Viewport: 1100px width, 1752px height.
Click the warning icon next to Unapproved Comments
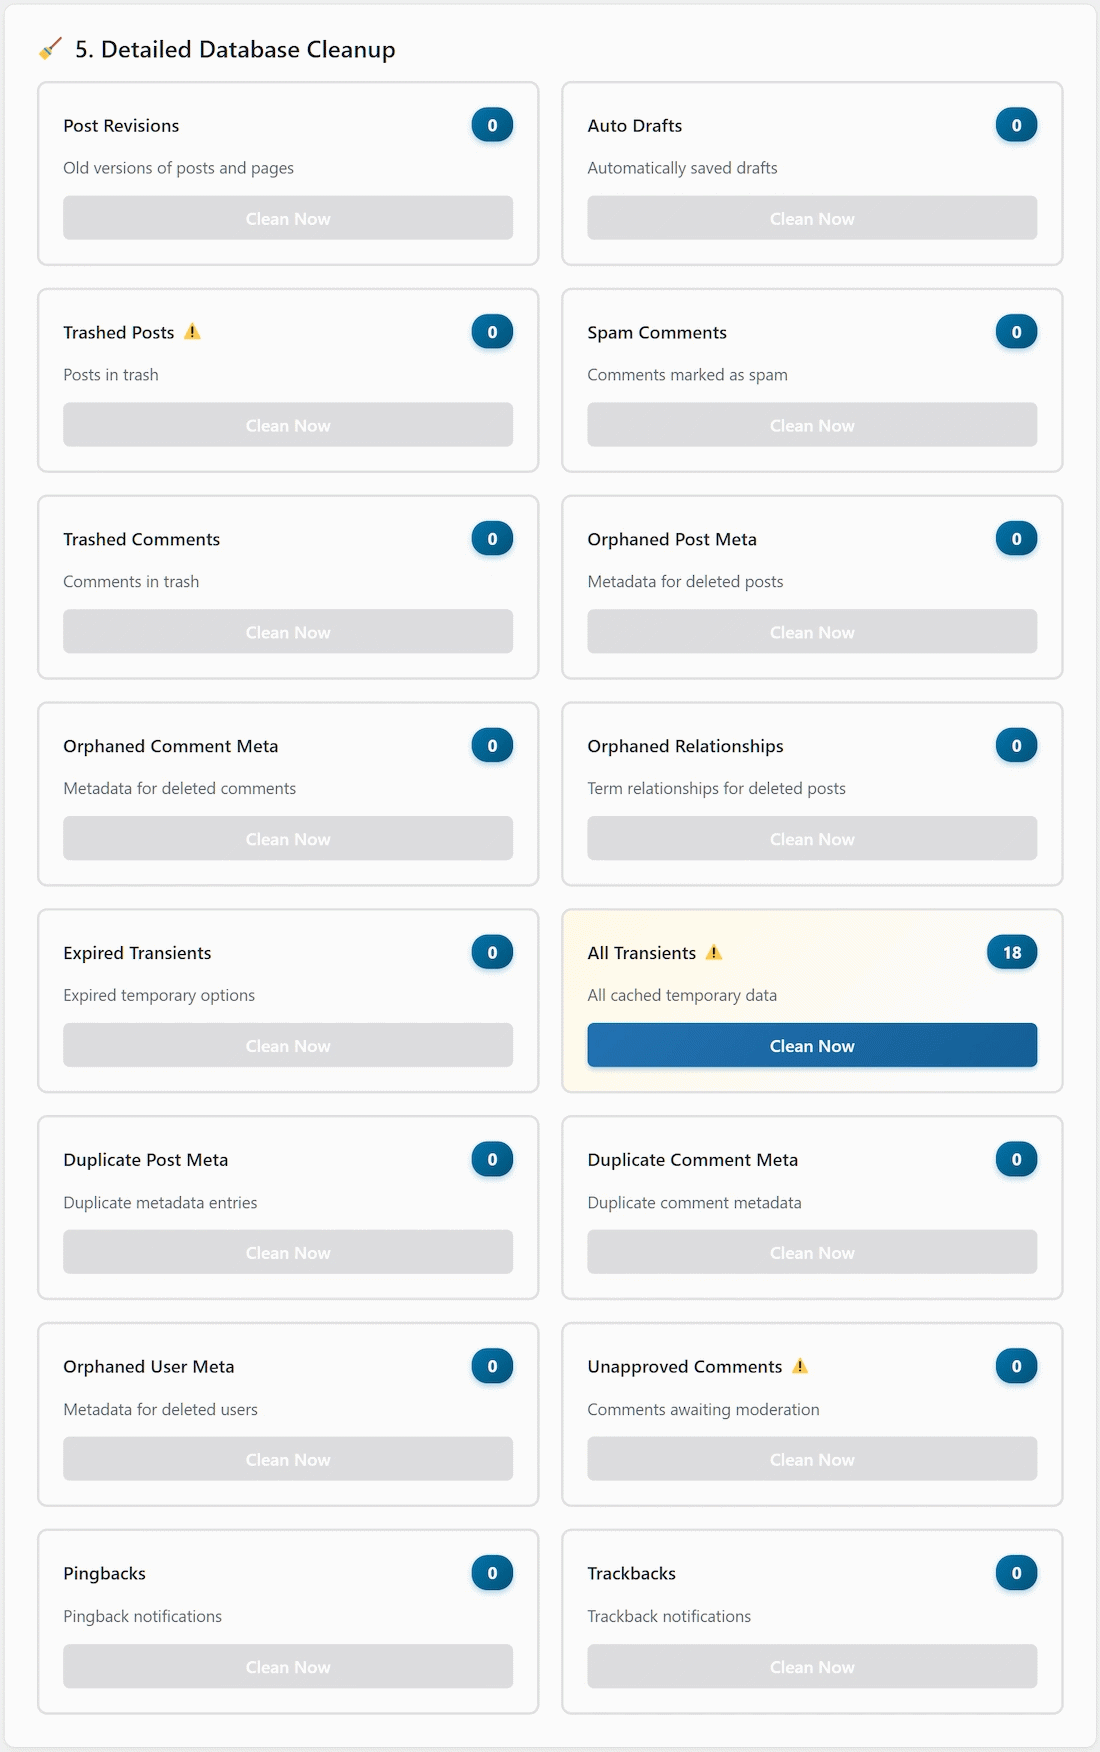[800, 1366]
